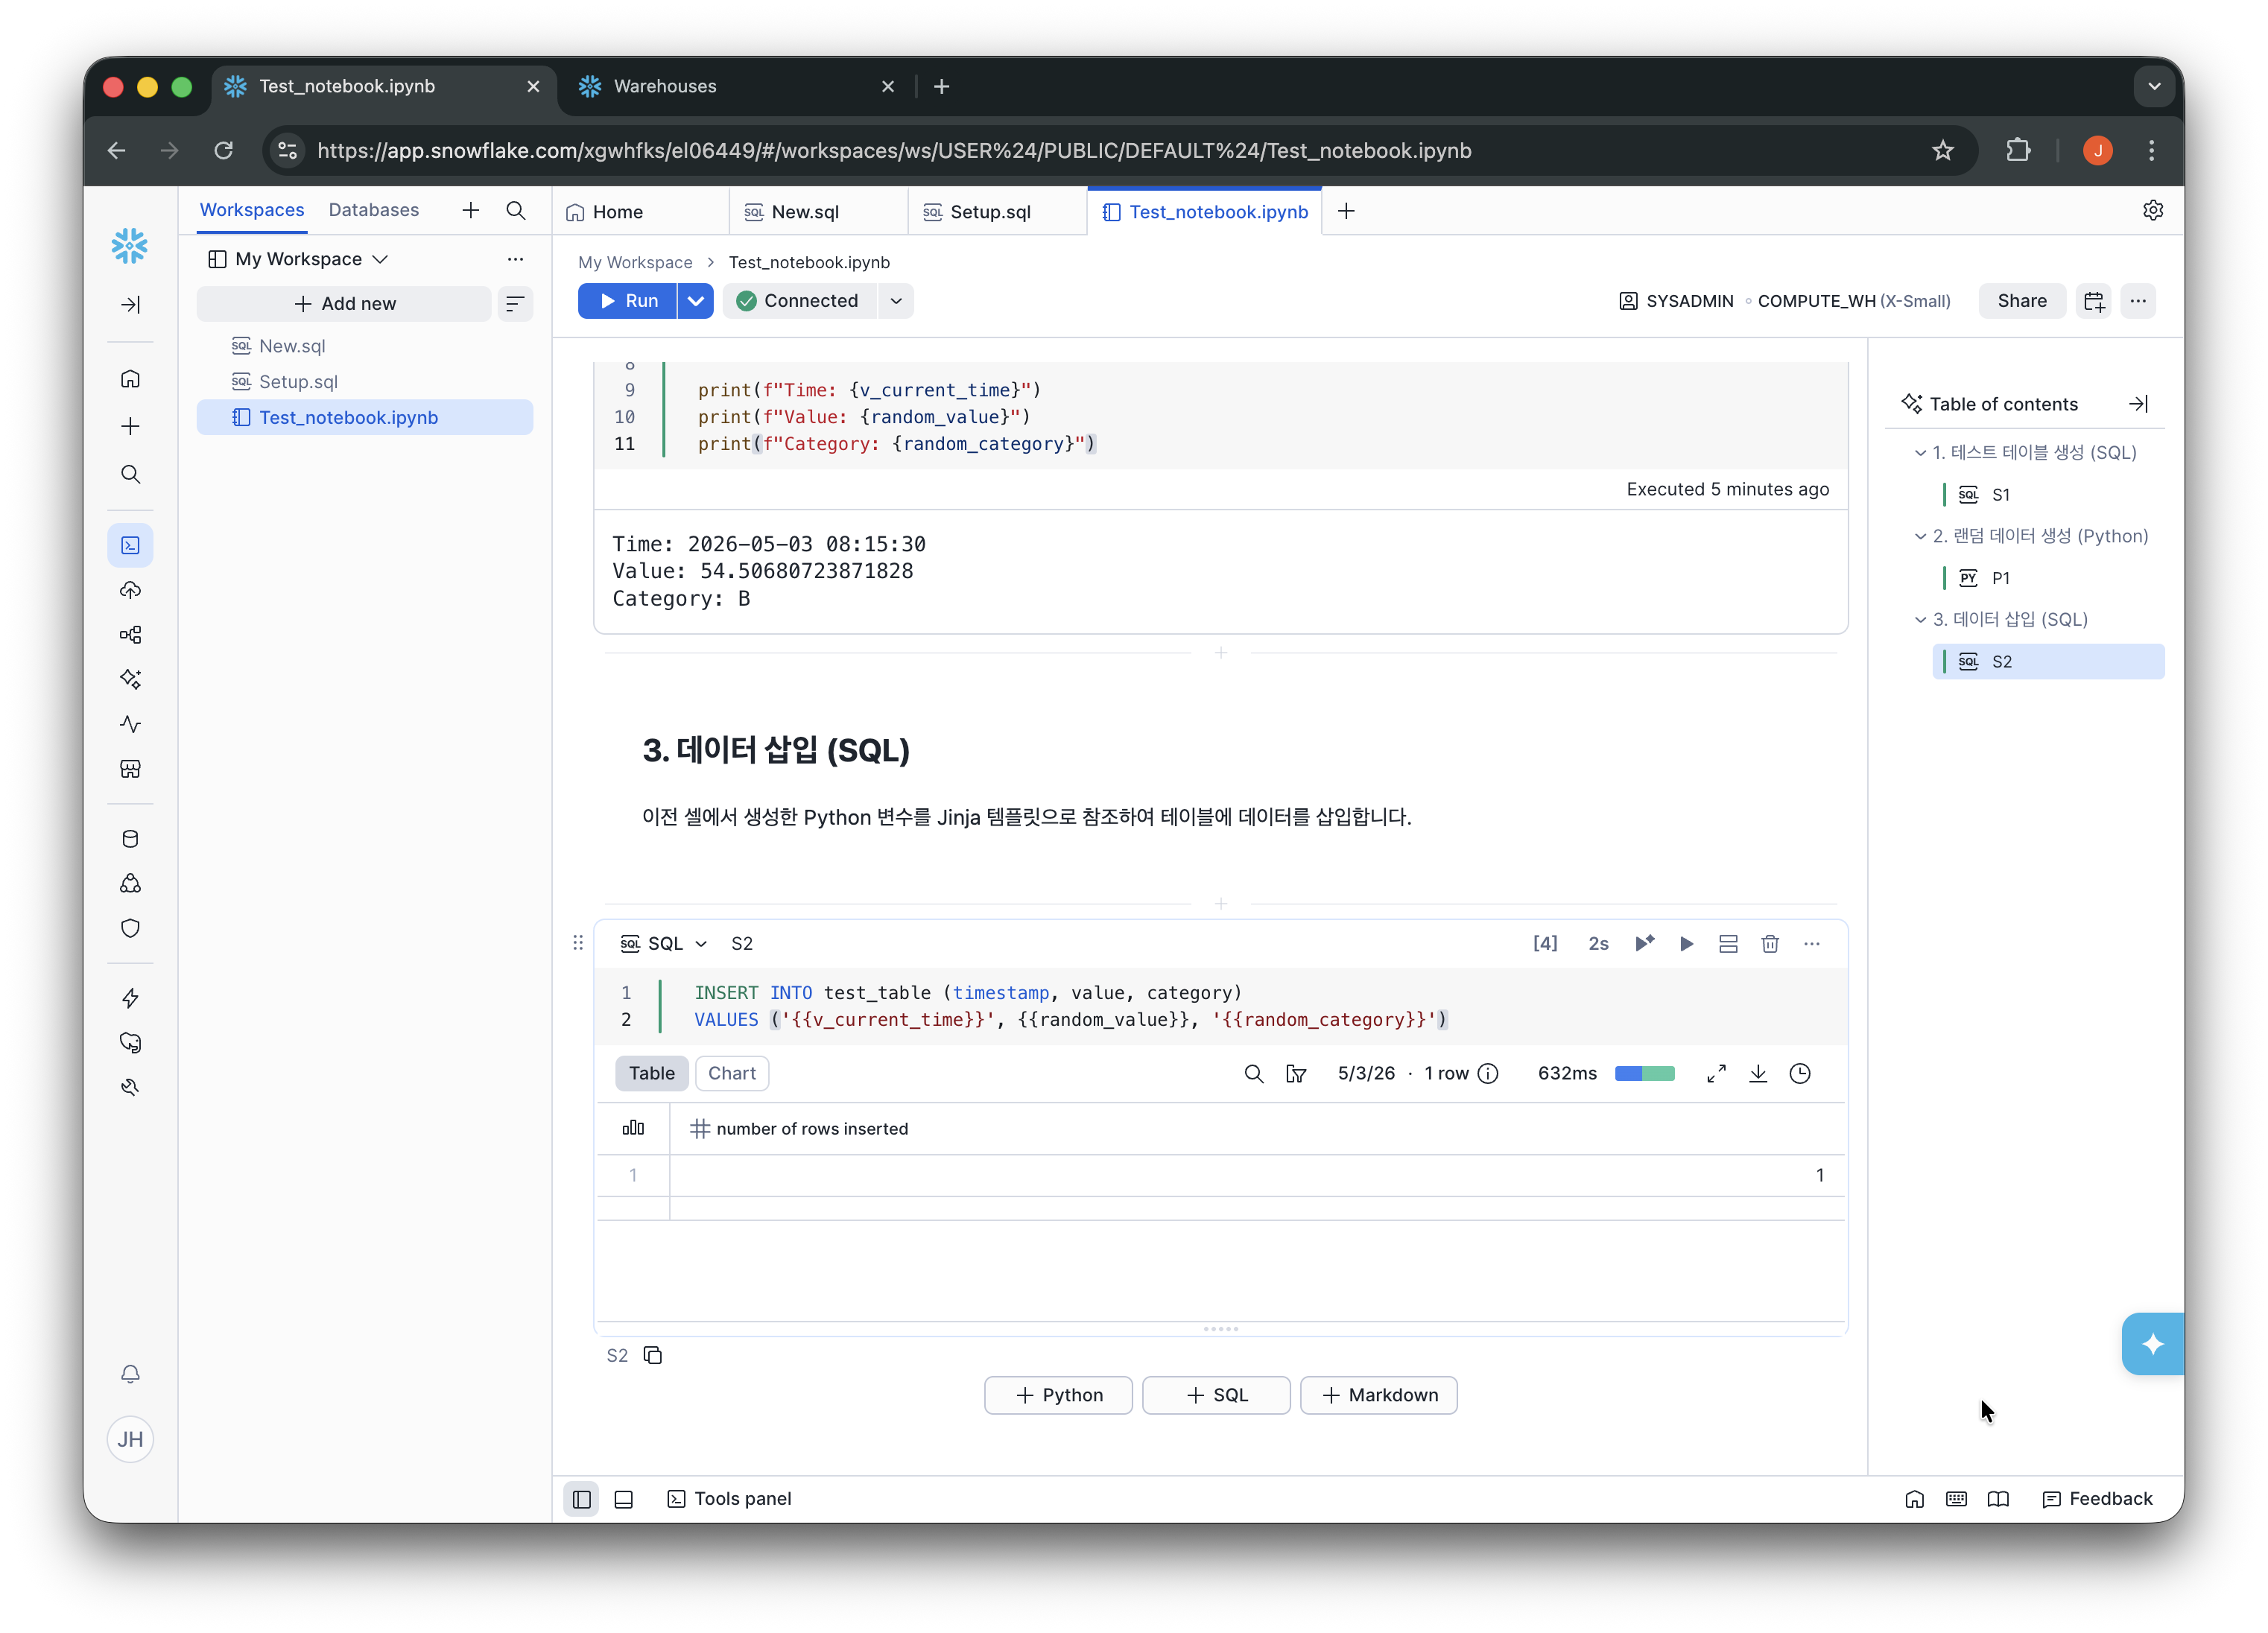The image size is (2268, 1633).
Task: Collapse the Table of contents panel
Action: coord(2138,404)
